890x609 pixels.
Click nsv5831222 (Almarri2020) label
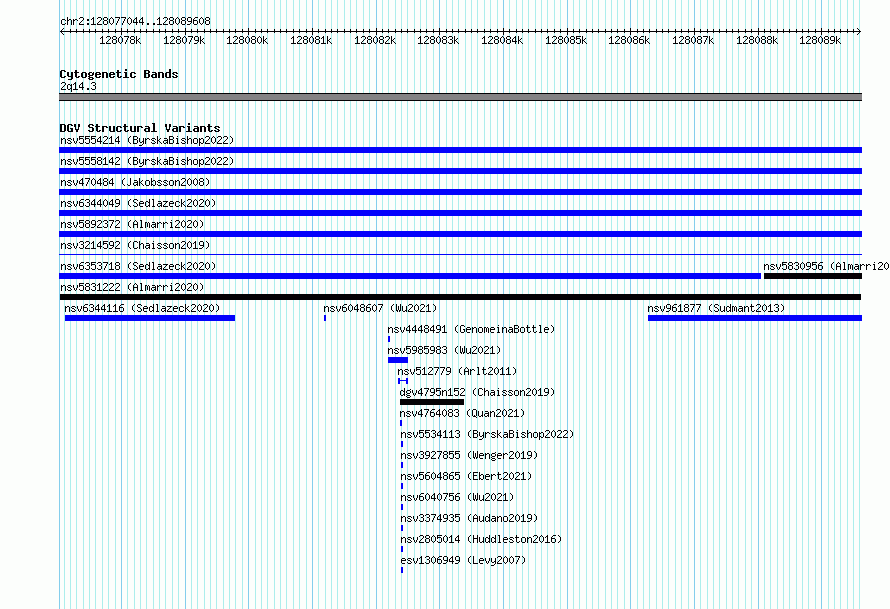tap(132, 287)
